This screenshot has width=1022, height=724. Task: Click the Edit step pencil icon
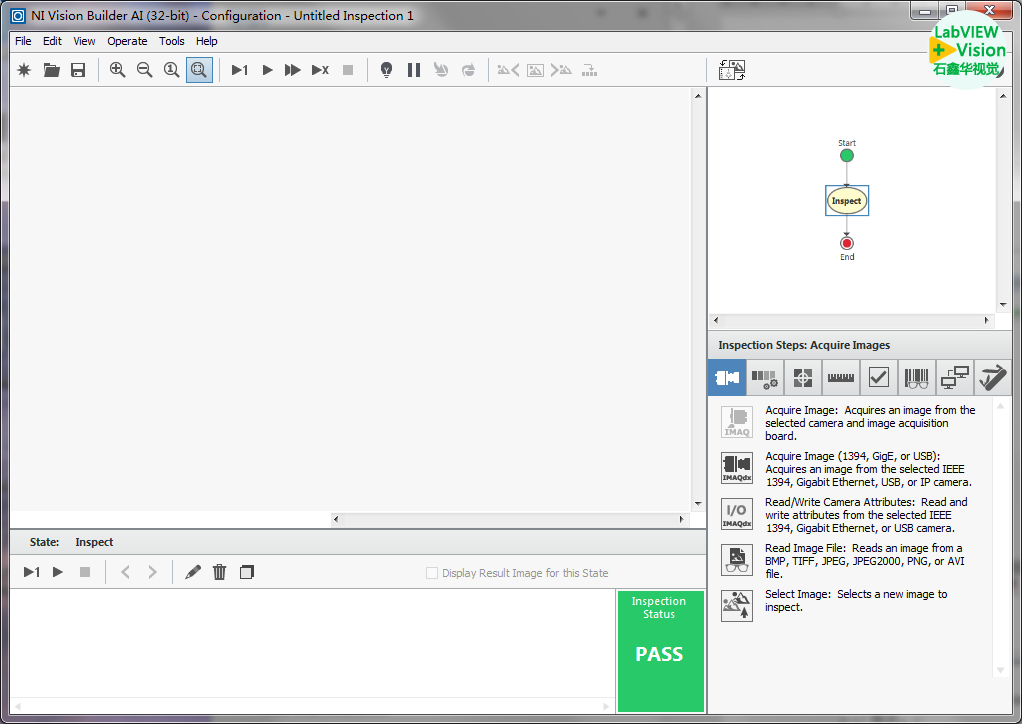pyautogui.click(x=193, y=572)
